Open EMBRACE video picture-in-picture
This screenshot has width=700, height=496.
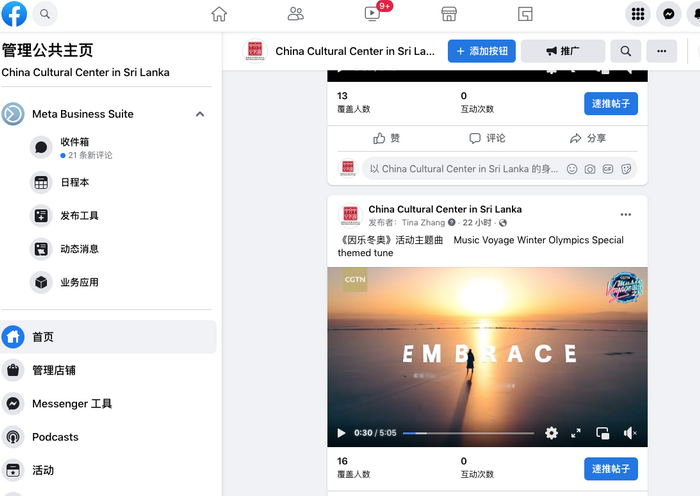point(602,433)
